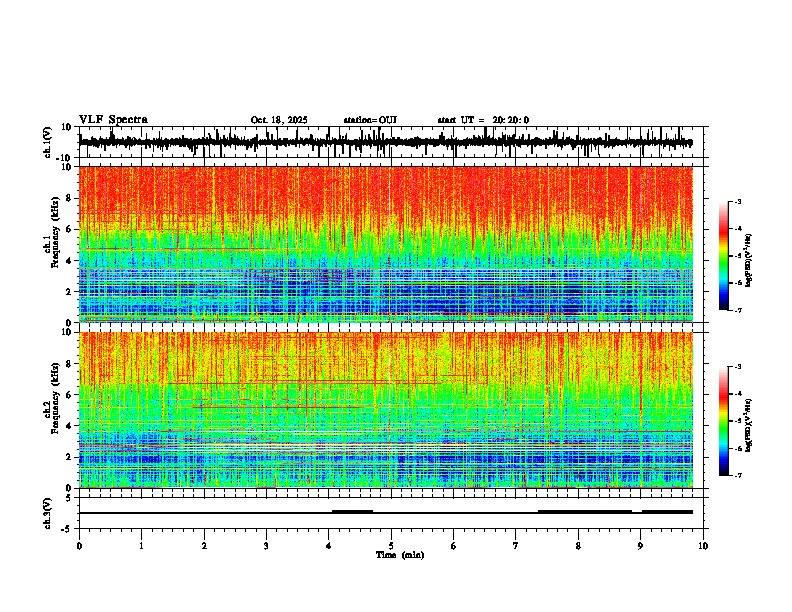
Task: Click the ch.2 spectrogram plot
Action: click(386, 410)
